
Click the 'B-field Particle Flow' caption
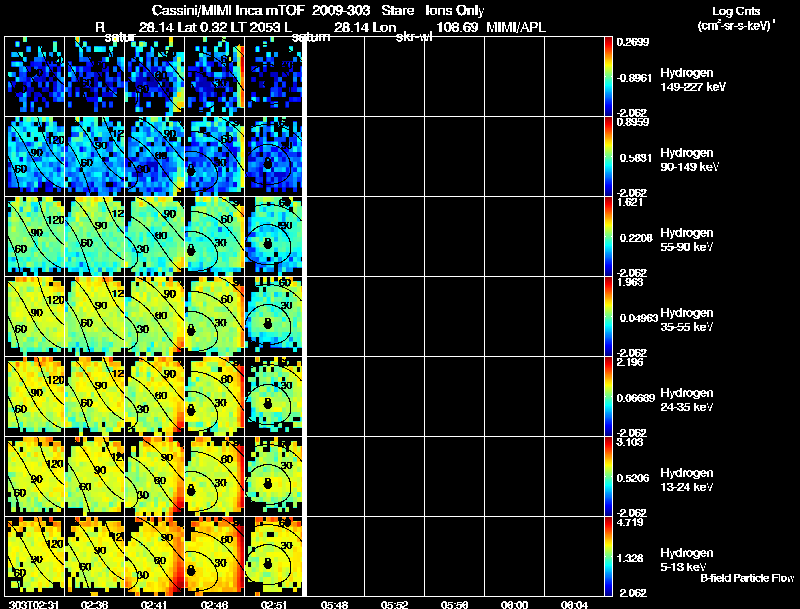[x=747, y=578]
